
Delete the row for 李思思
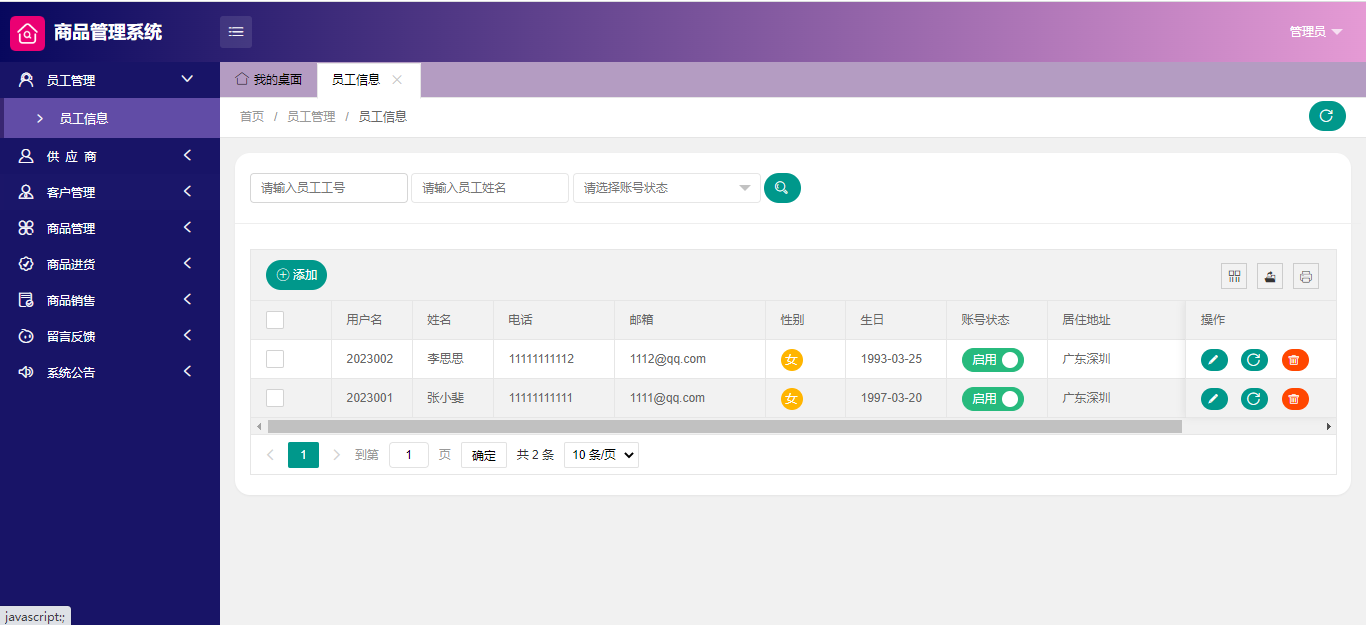click(x=1295, y=360)
